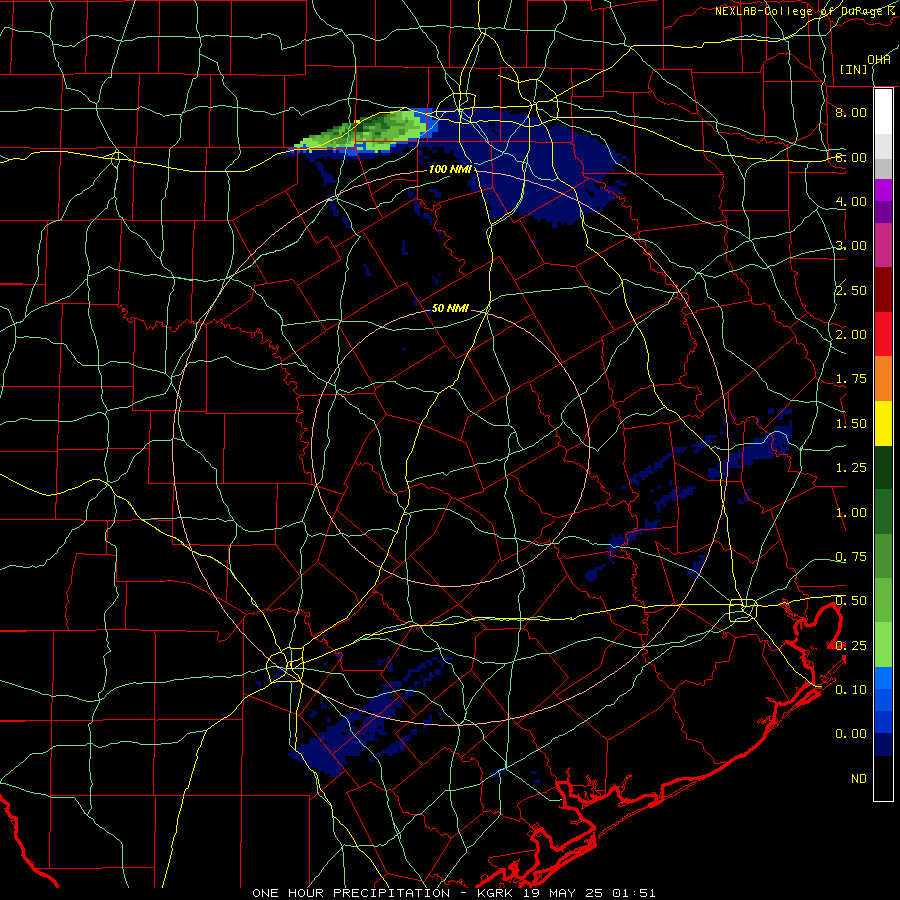Click the [IN] units label
900x900 pixels.
pos(853,69)
